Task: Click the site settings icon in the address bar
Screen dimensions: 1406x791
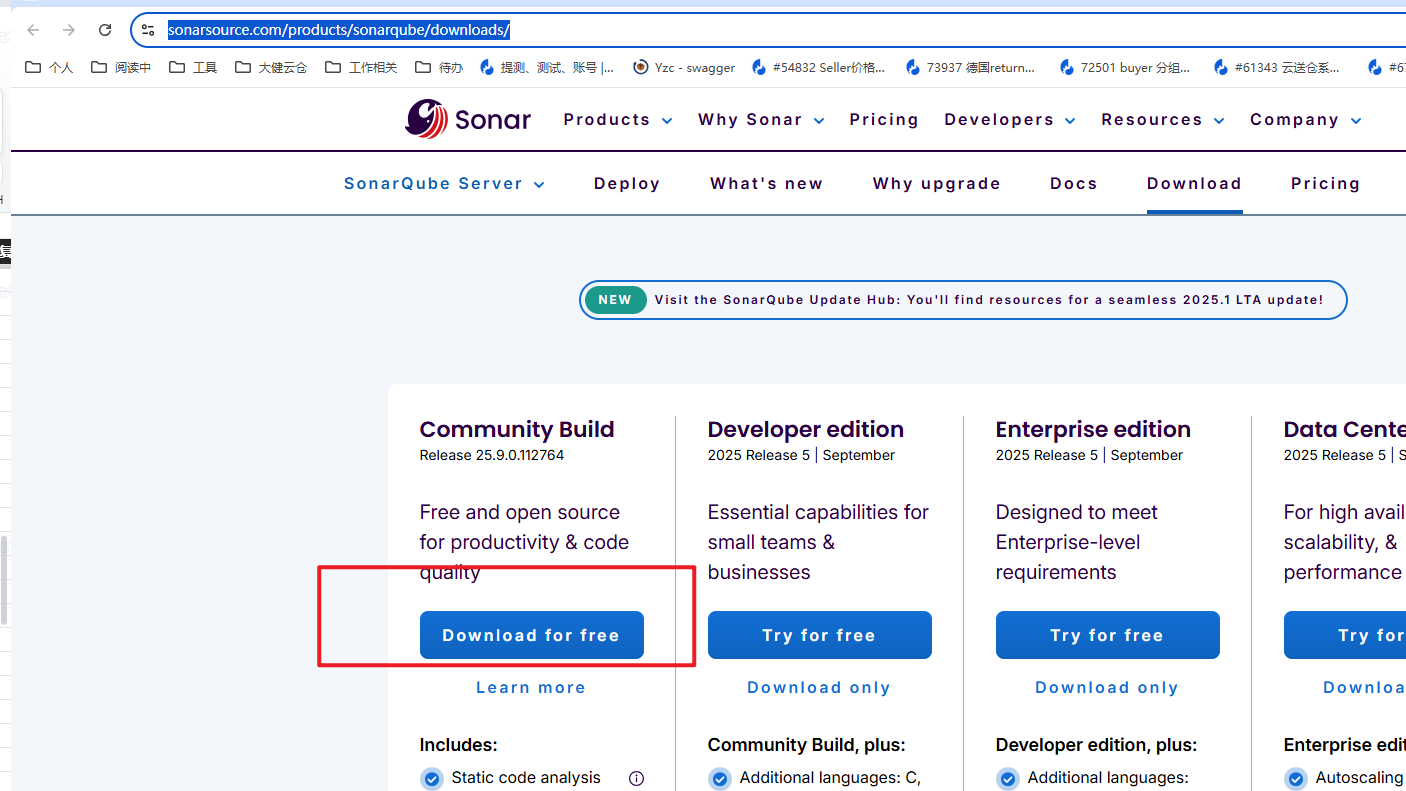Action: click(147, 29)
